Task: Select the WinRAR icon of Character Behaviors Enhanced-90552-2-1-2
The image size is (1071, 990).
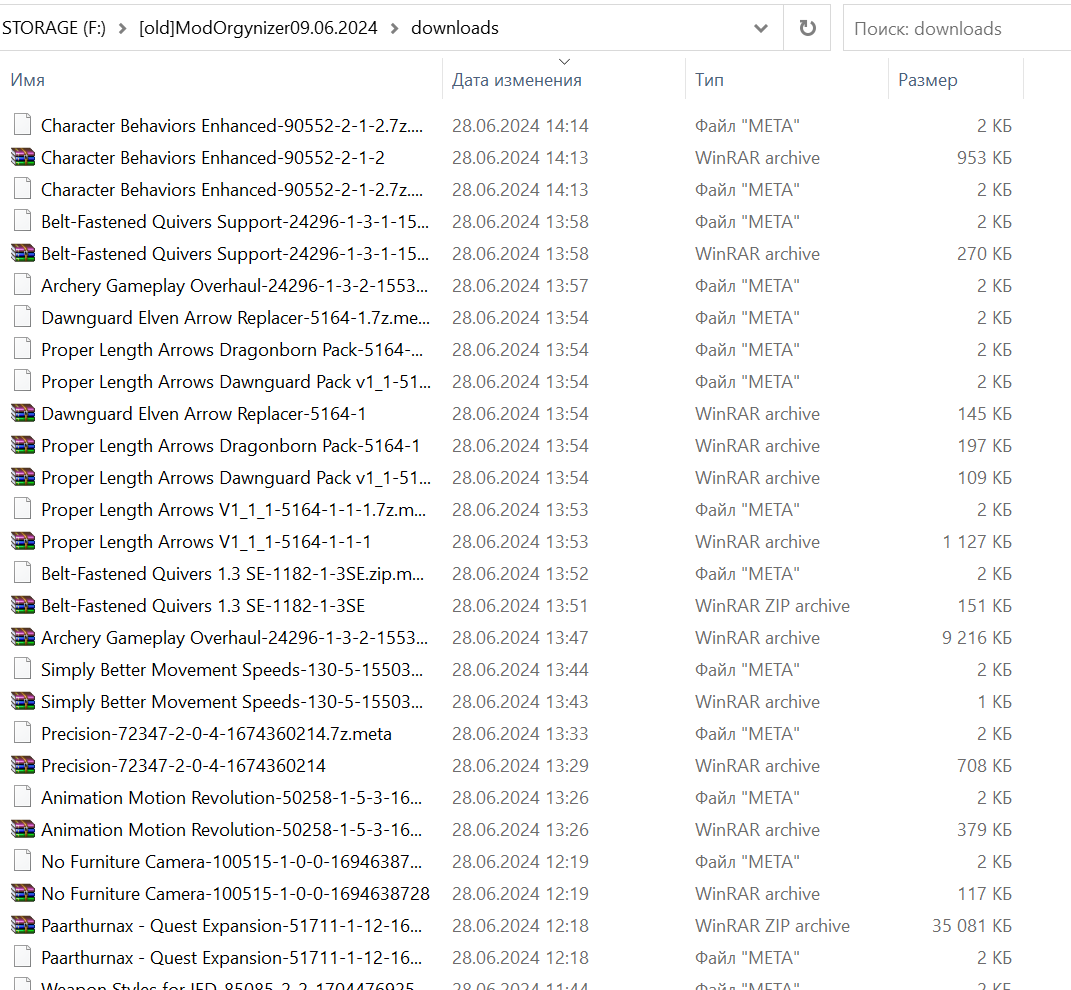Action: click(23, 158)
